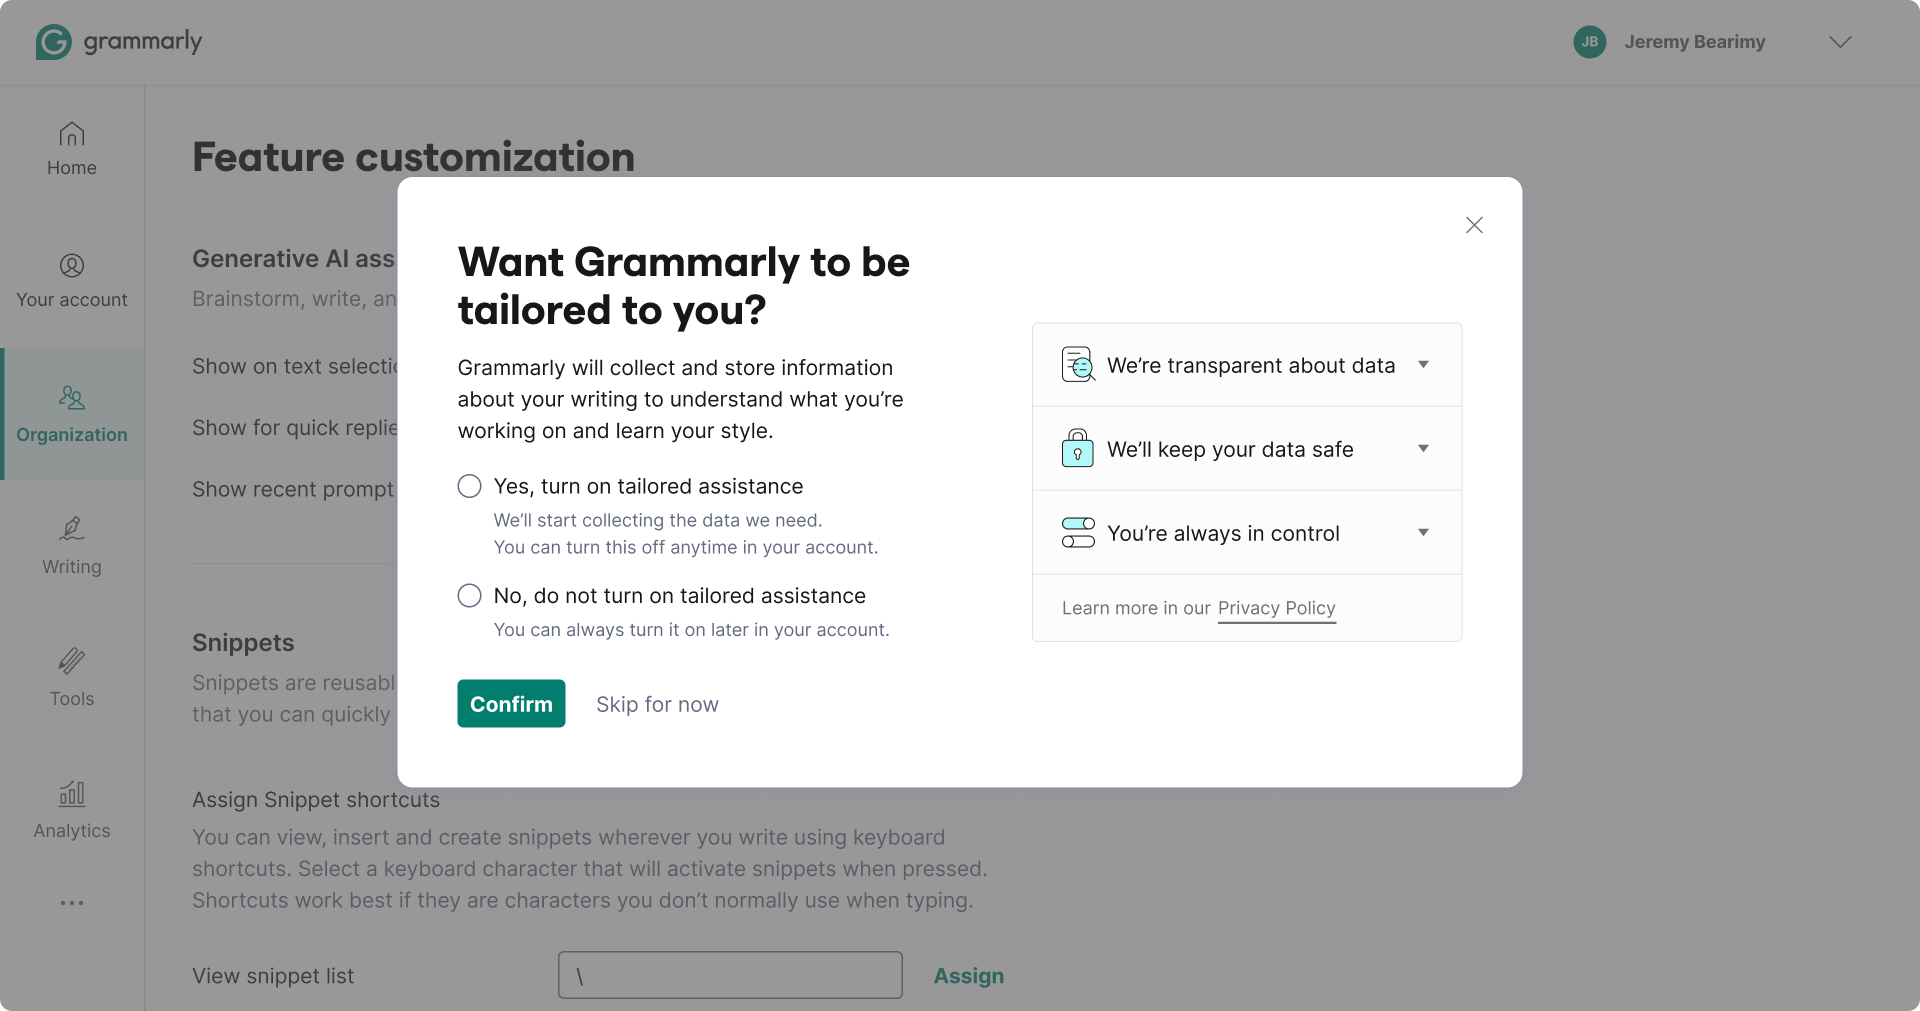Image resolution: width=1920 pixels, height=1011 pixels.
Task: Open Analytics via the chart icon
Action: 71,794
